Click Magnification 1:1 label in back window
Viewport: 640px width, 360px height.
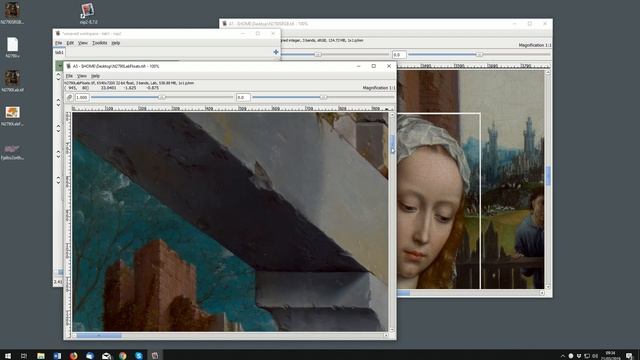[x=535, y=45]
